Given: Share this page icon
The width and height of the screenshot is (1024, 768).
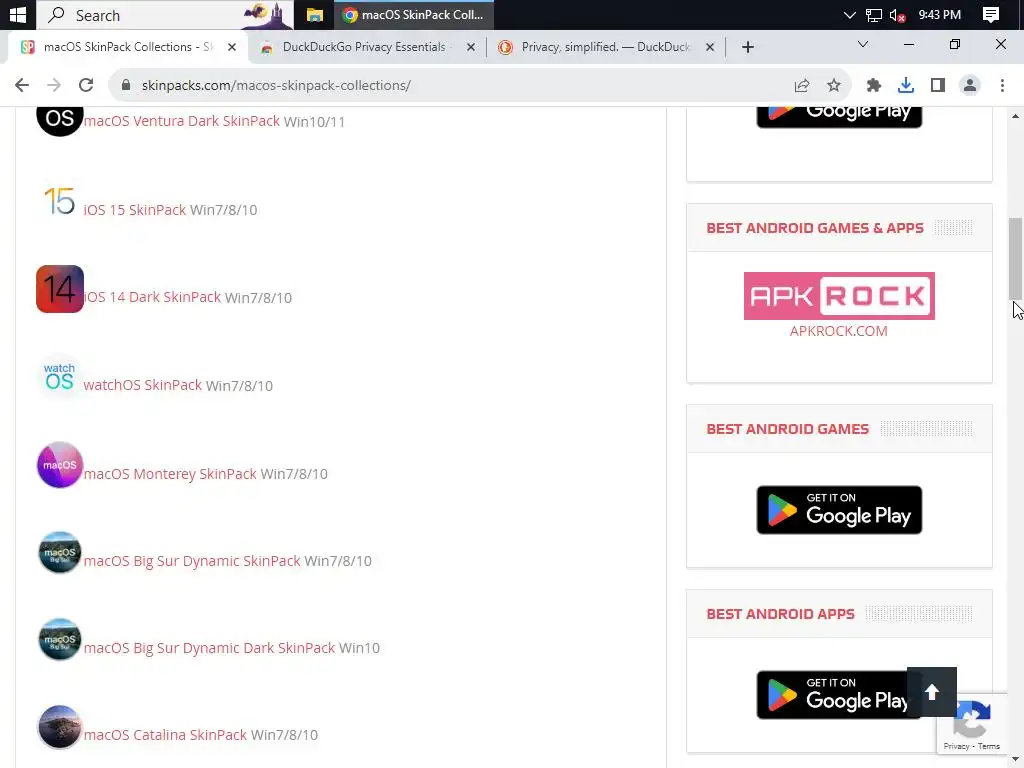Looking at the screenshot, I should [802, 86].
